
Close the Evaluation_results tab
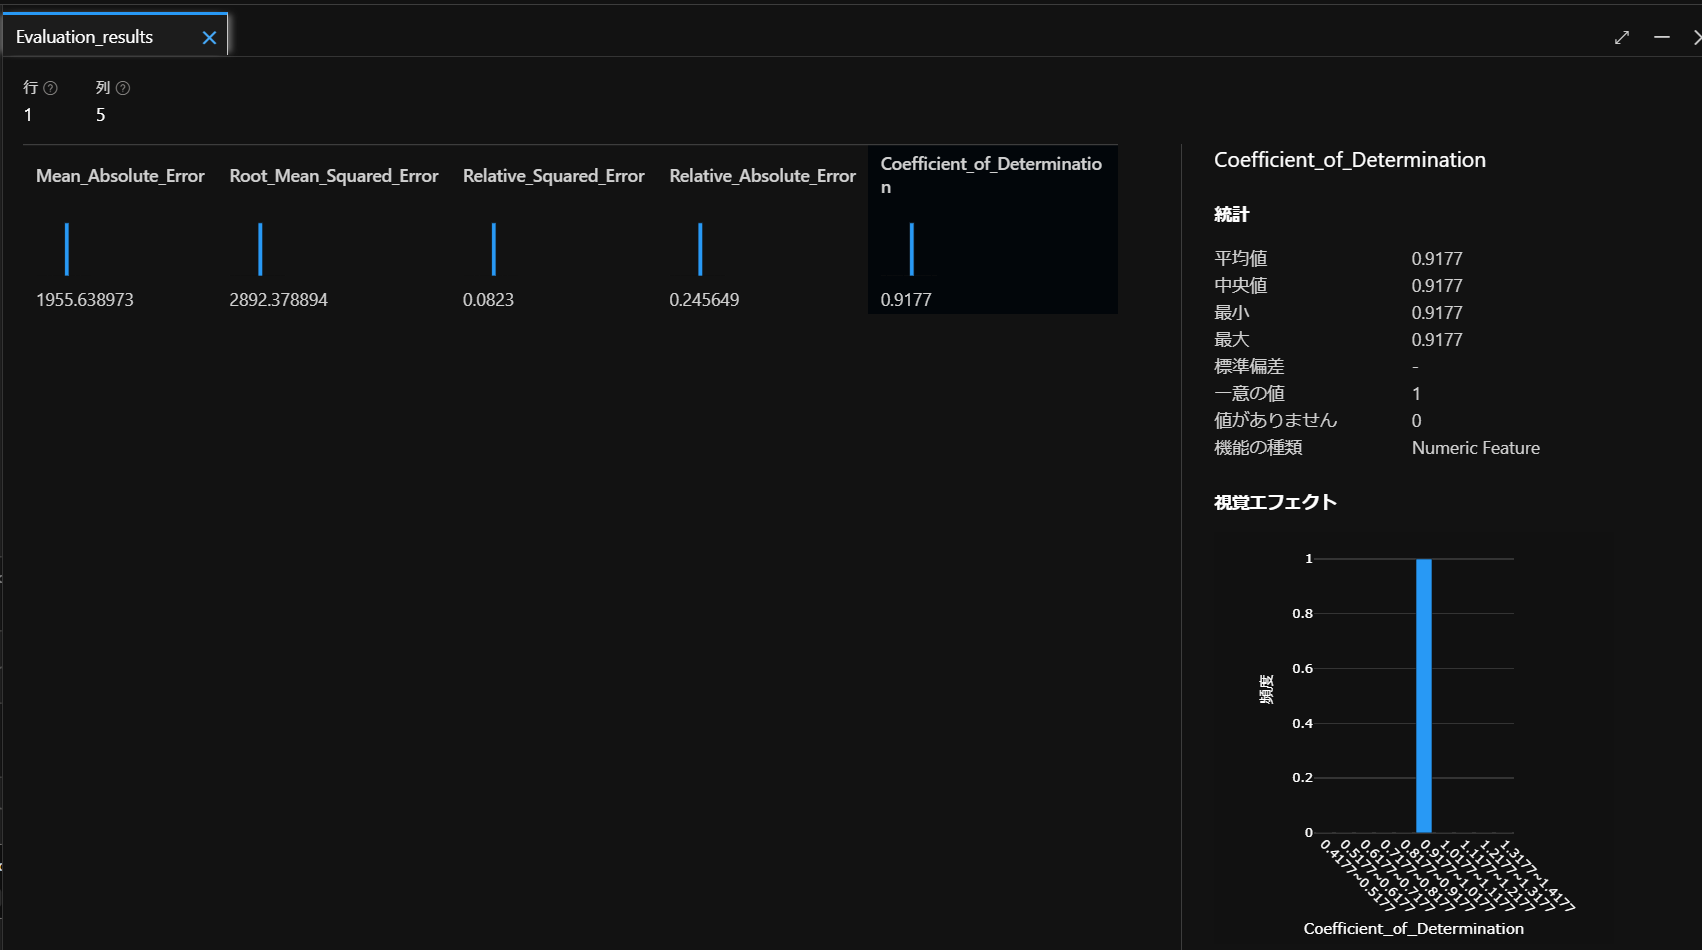pos(209,38)
